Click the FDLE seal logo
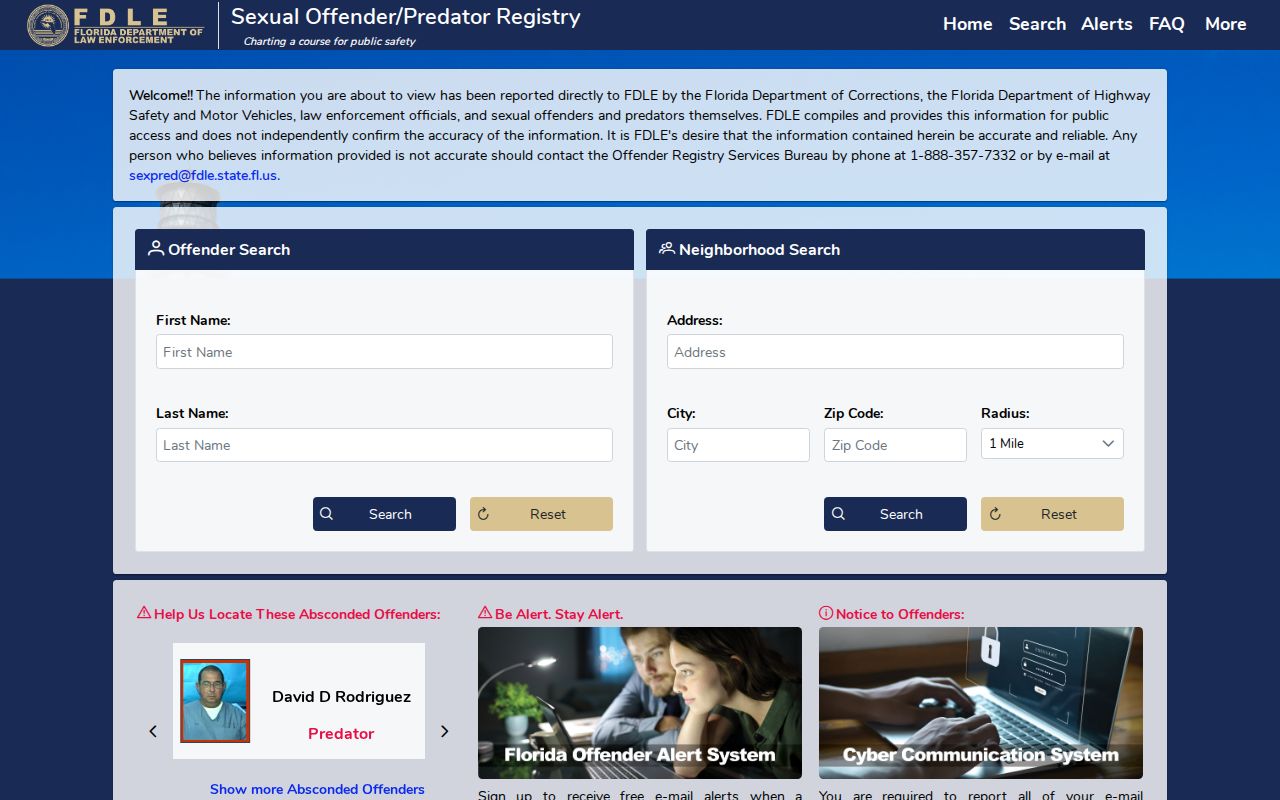Screen dimensions: 1280x800 pyautogui.click(x=48, y=25)
